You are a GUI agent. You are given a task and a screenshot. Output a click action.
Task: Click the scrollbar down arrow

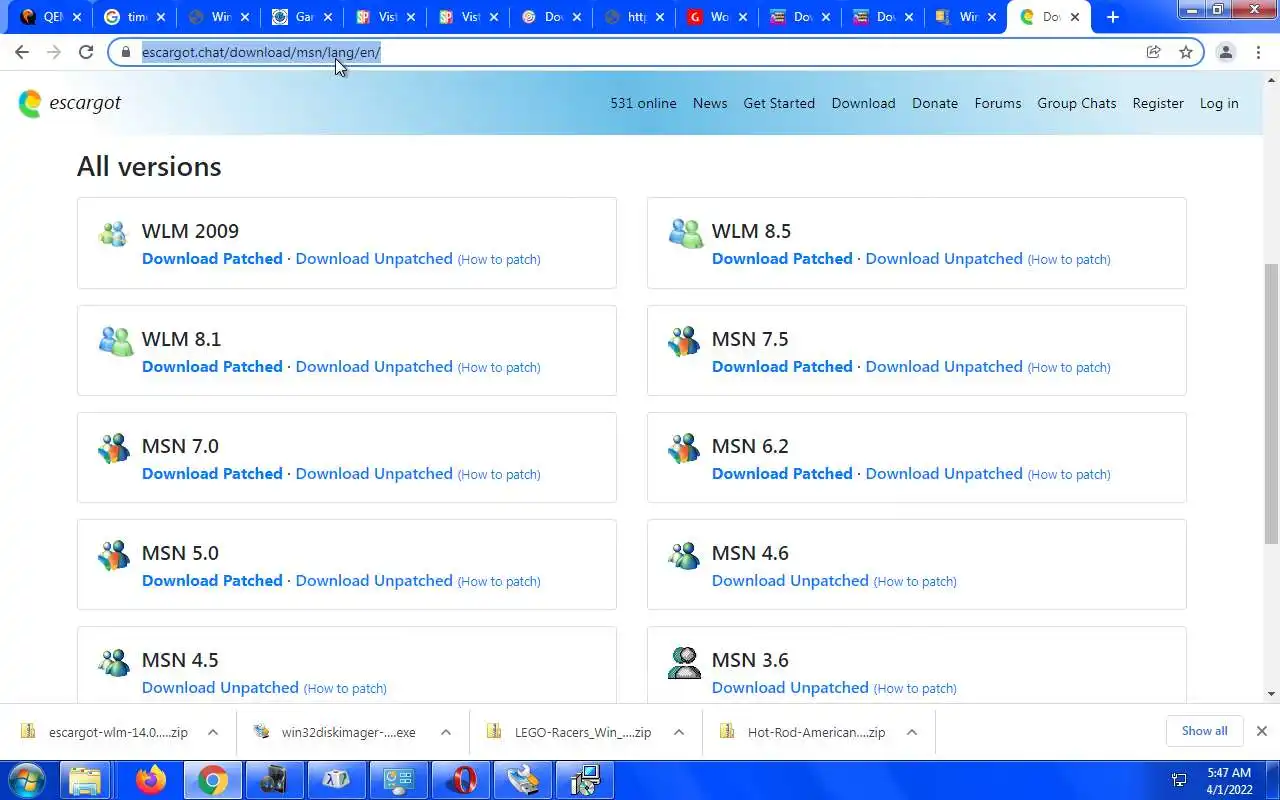[x=1271, y=693]
